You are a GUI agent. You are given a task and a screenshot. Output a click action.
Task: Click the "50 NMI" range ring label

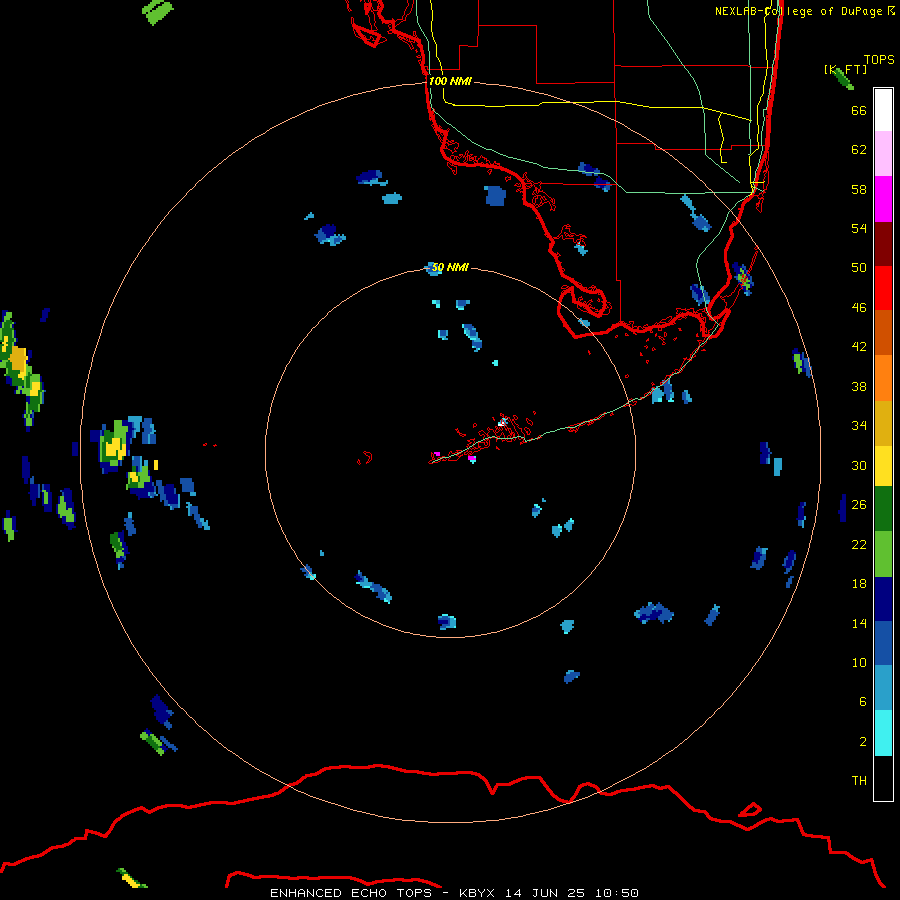pyautogui.click(x=450, y=267)
